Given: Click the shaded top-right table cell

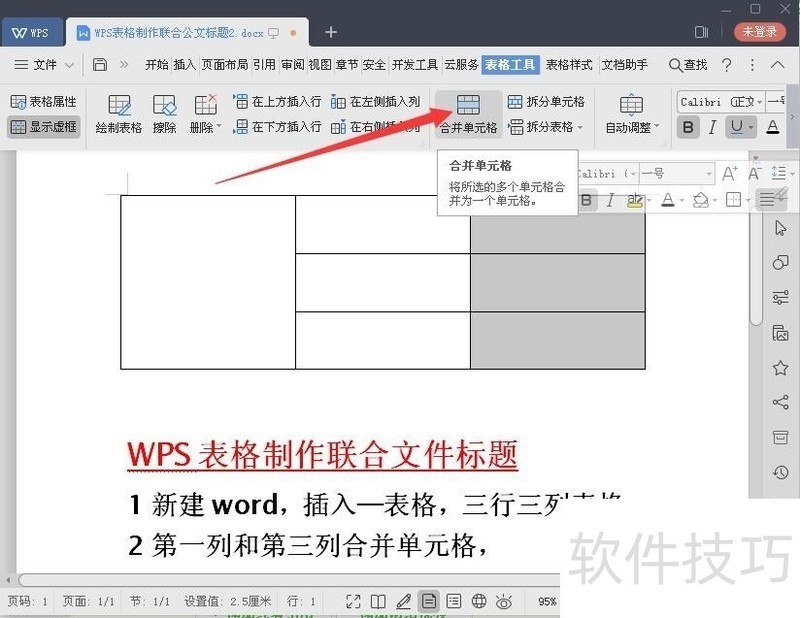Looking at the screenshot, I should (x=558, y=224).
